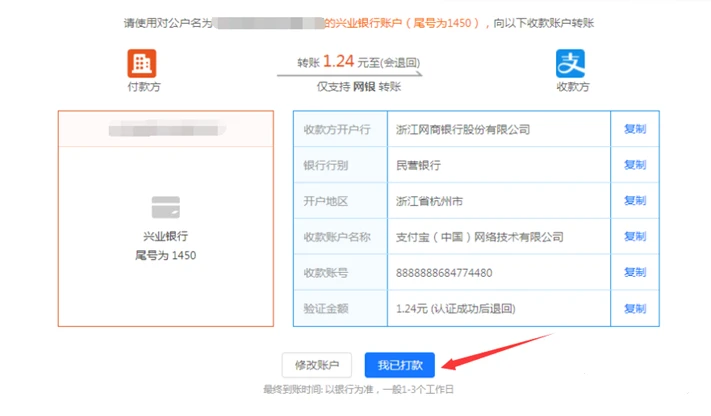
Task: Click the 验证金额 label cell
Action: (341, 308)
